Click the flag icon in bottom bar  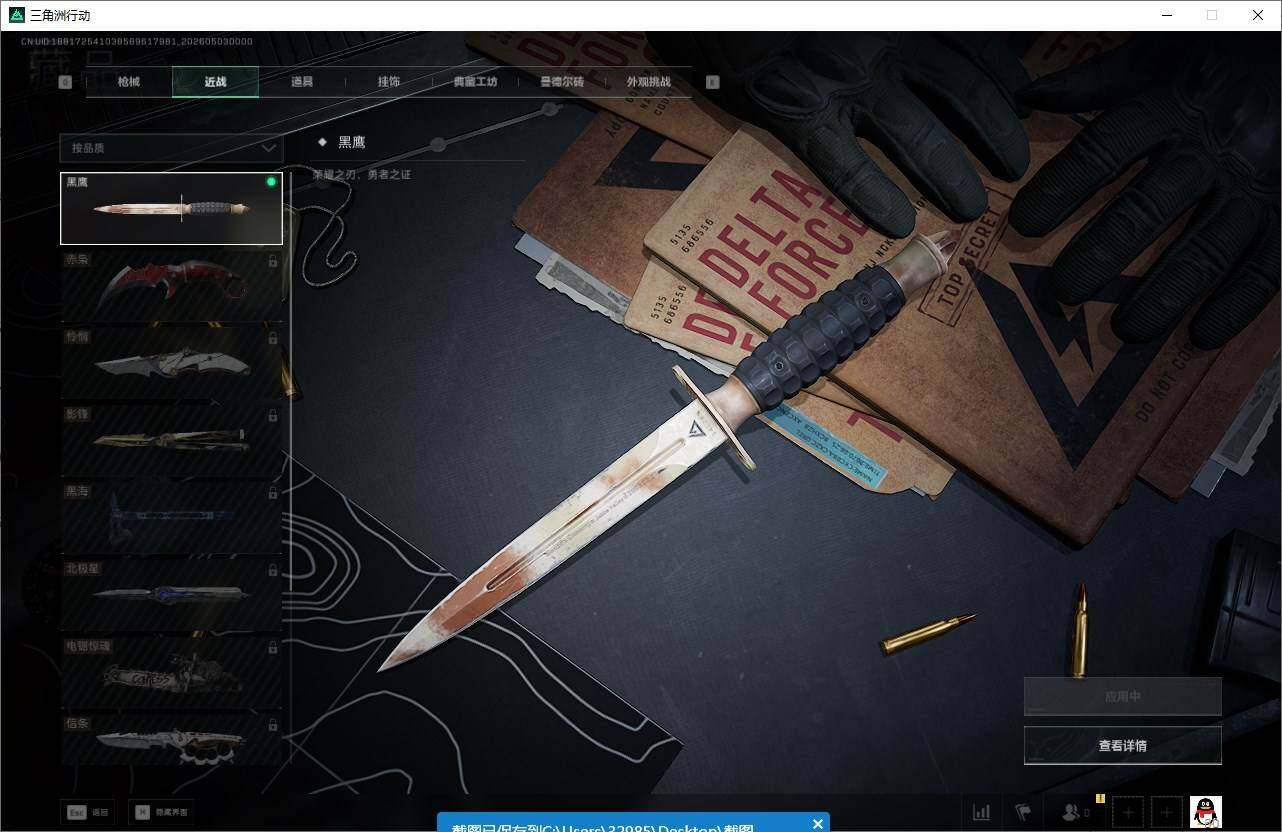pyautogui.click(x=1023, y=813)
